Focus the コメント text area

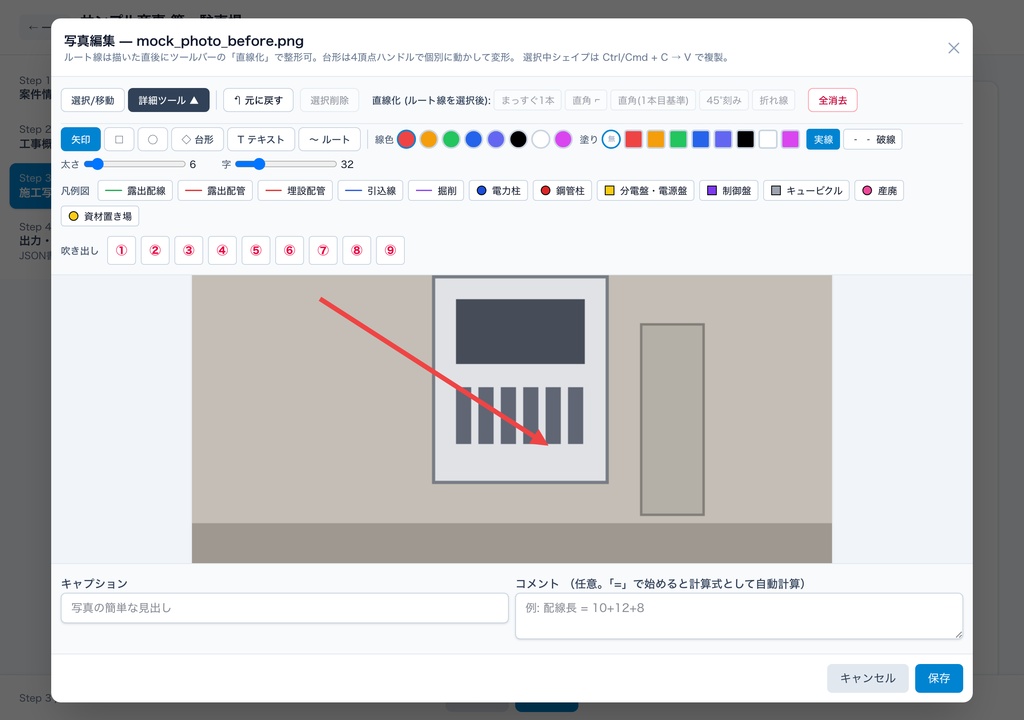pyautogui.click(x=739, y=616)
